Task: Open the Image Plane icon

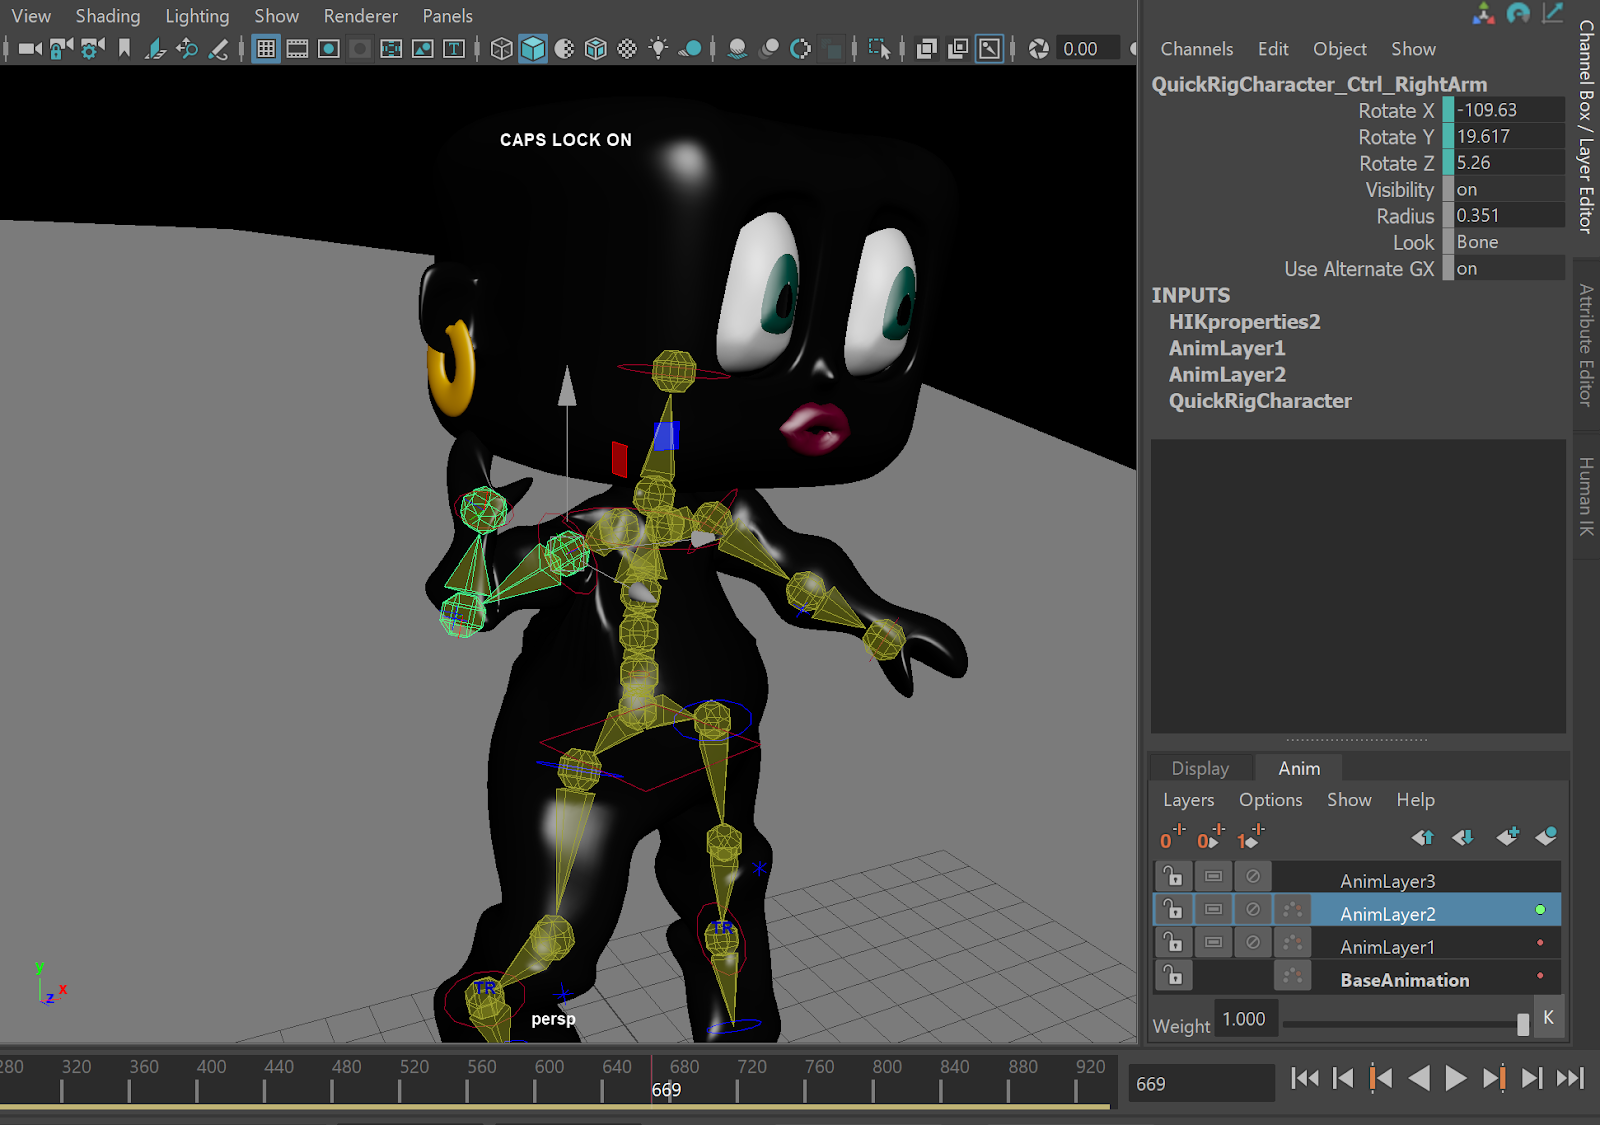Action: point(155,48)
